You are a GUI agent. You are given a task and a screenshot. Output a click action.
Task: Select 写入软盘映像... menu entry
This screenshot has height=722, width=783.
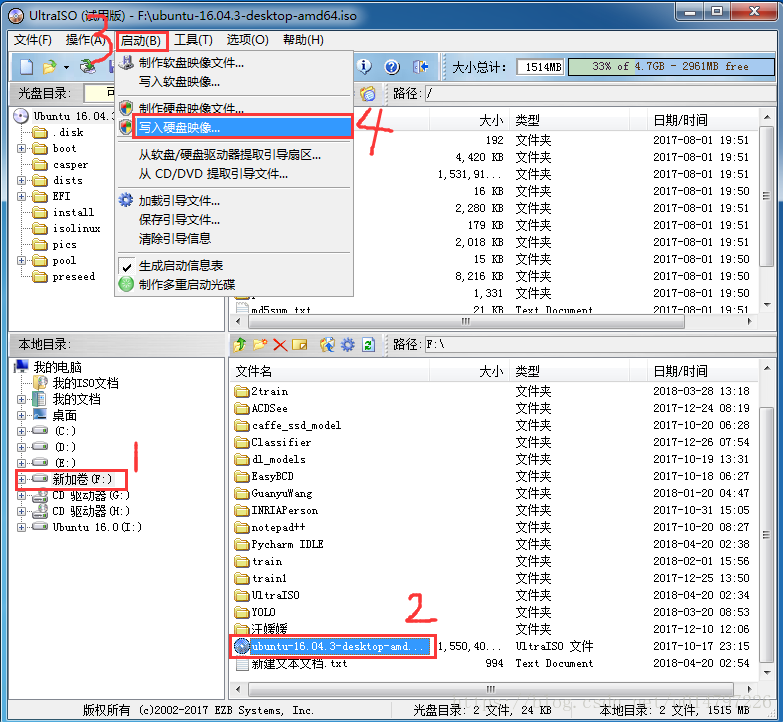pyautogui.click(x=235, y=82)
